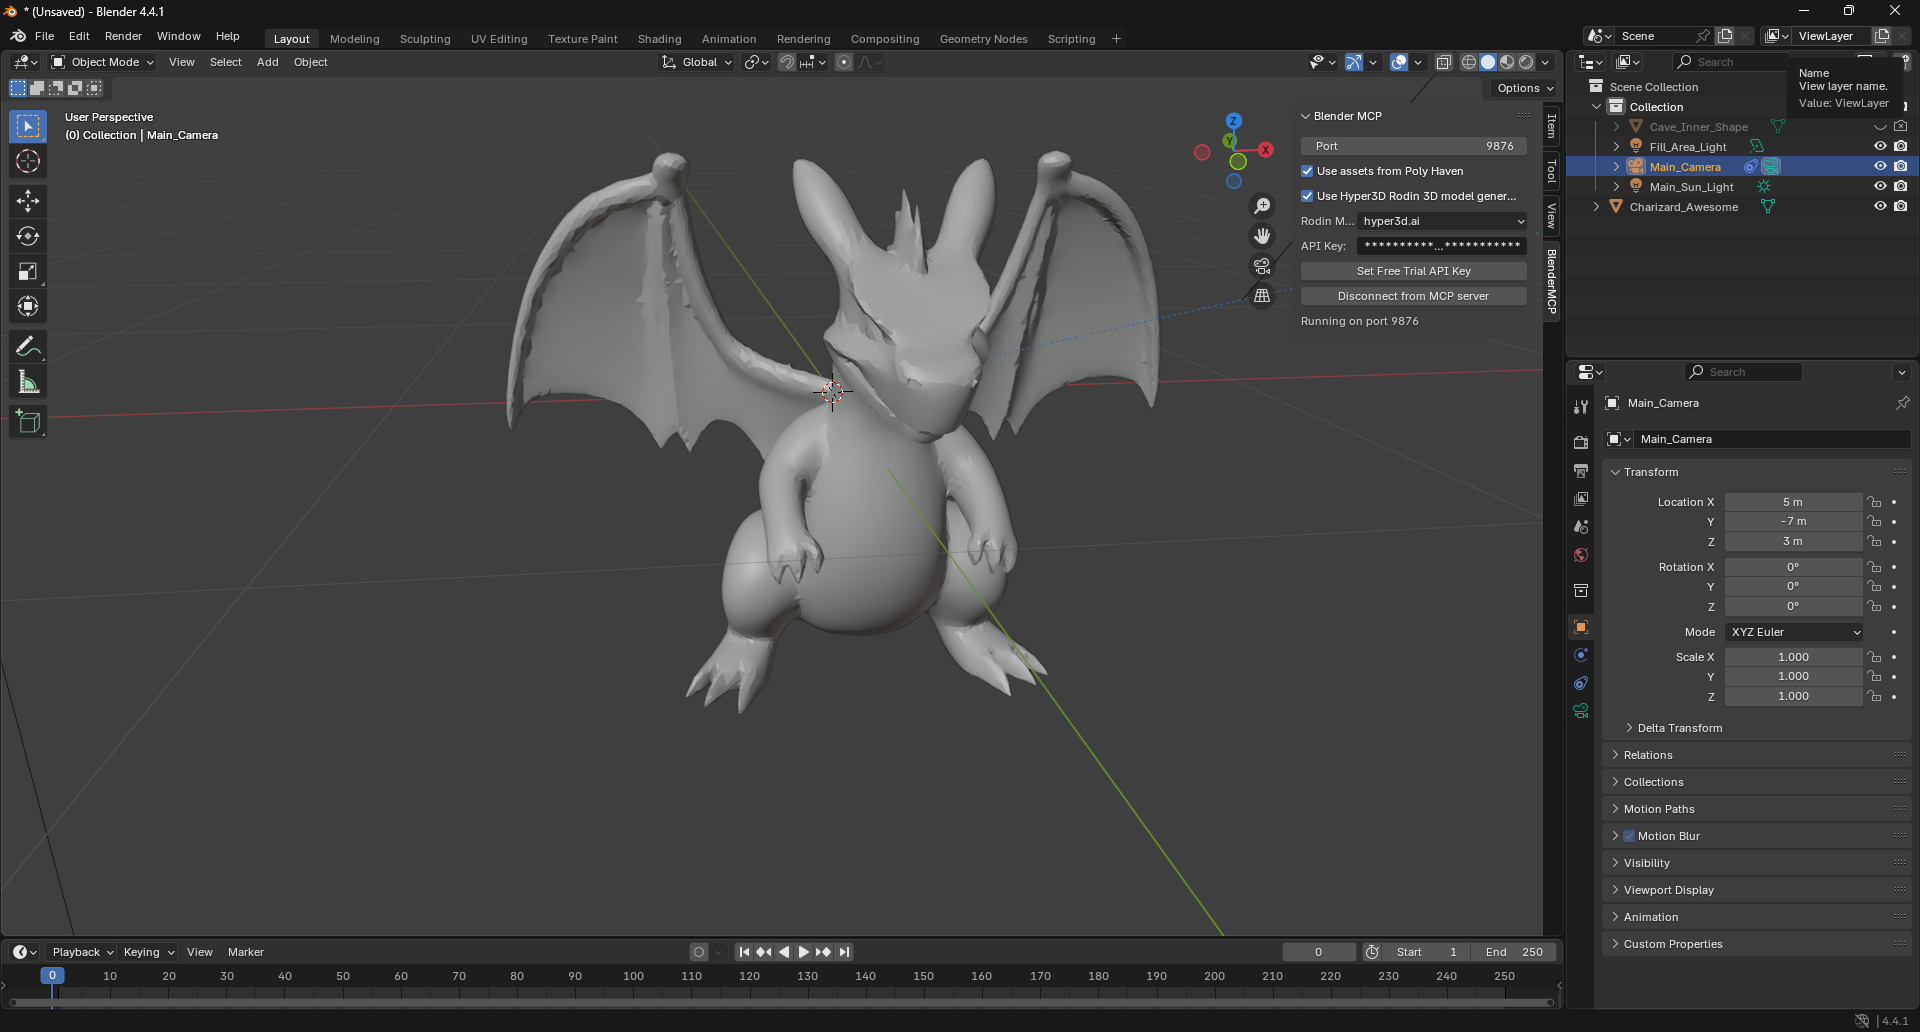
Task: Open Playback popover in timeline
Action: tap(82, 952)
